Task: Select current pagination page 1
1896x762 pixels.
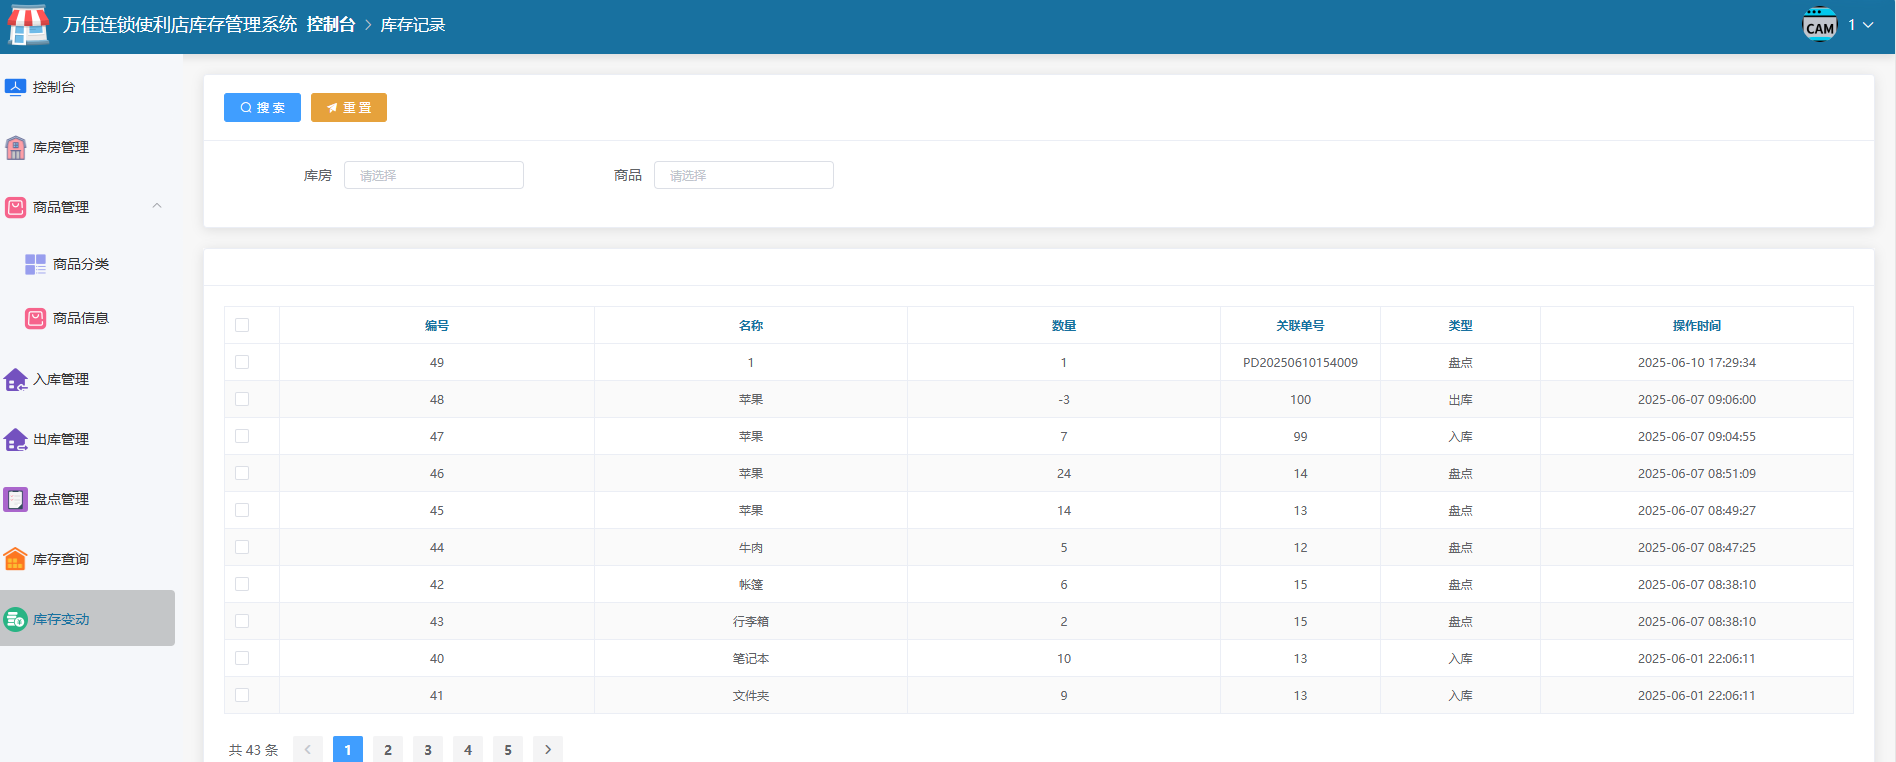Action: [x=348, y=750]
